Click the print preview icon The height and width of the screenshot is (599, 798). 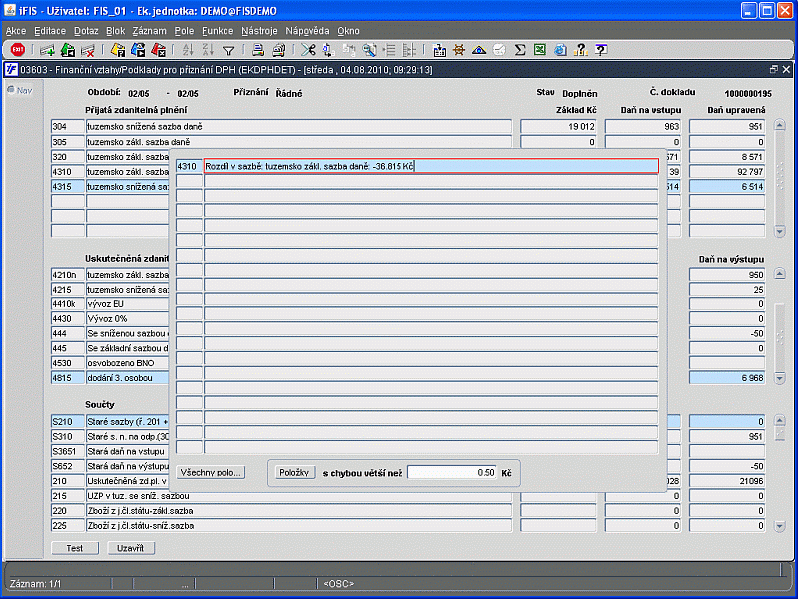click(x=278, y=50)
